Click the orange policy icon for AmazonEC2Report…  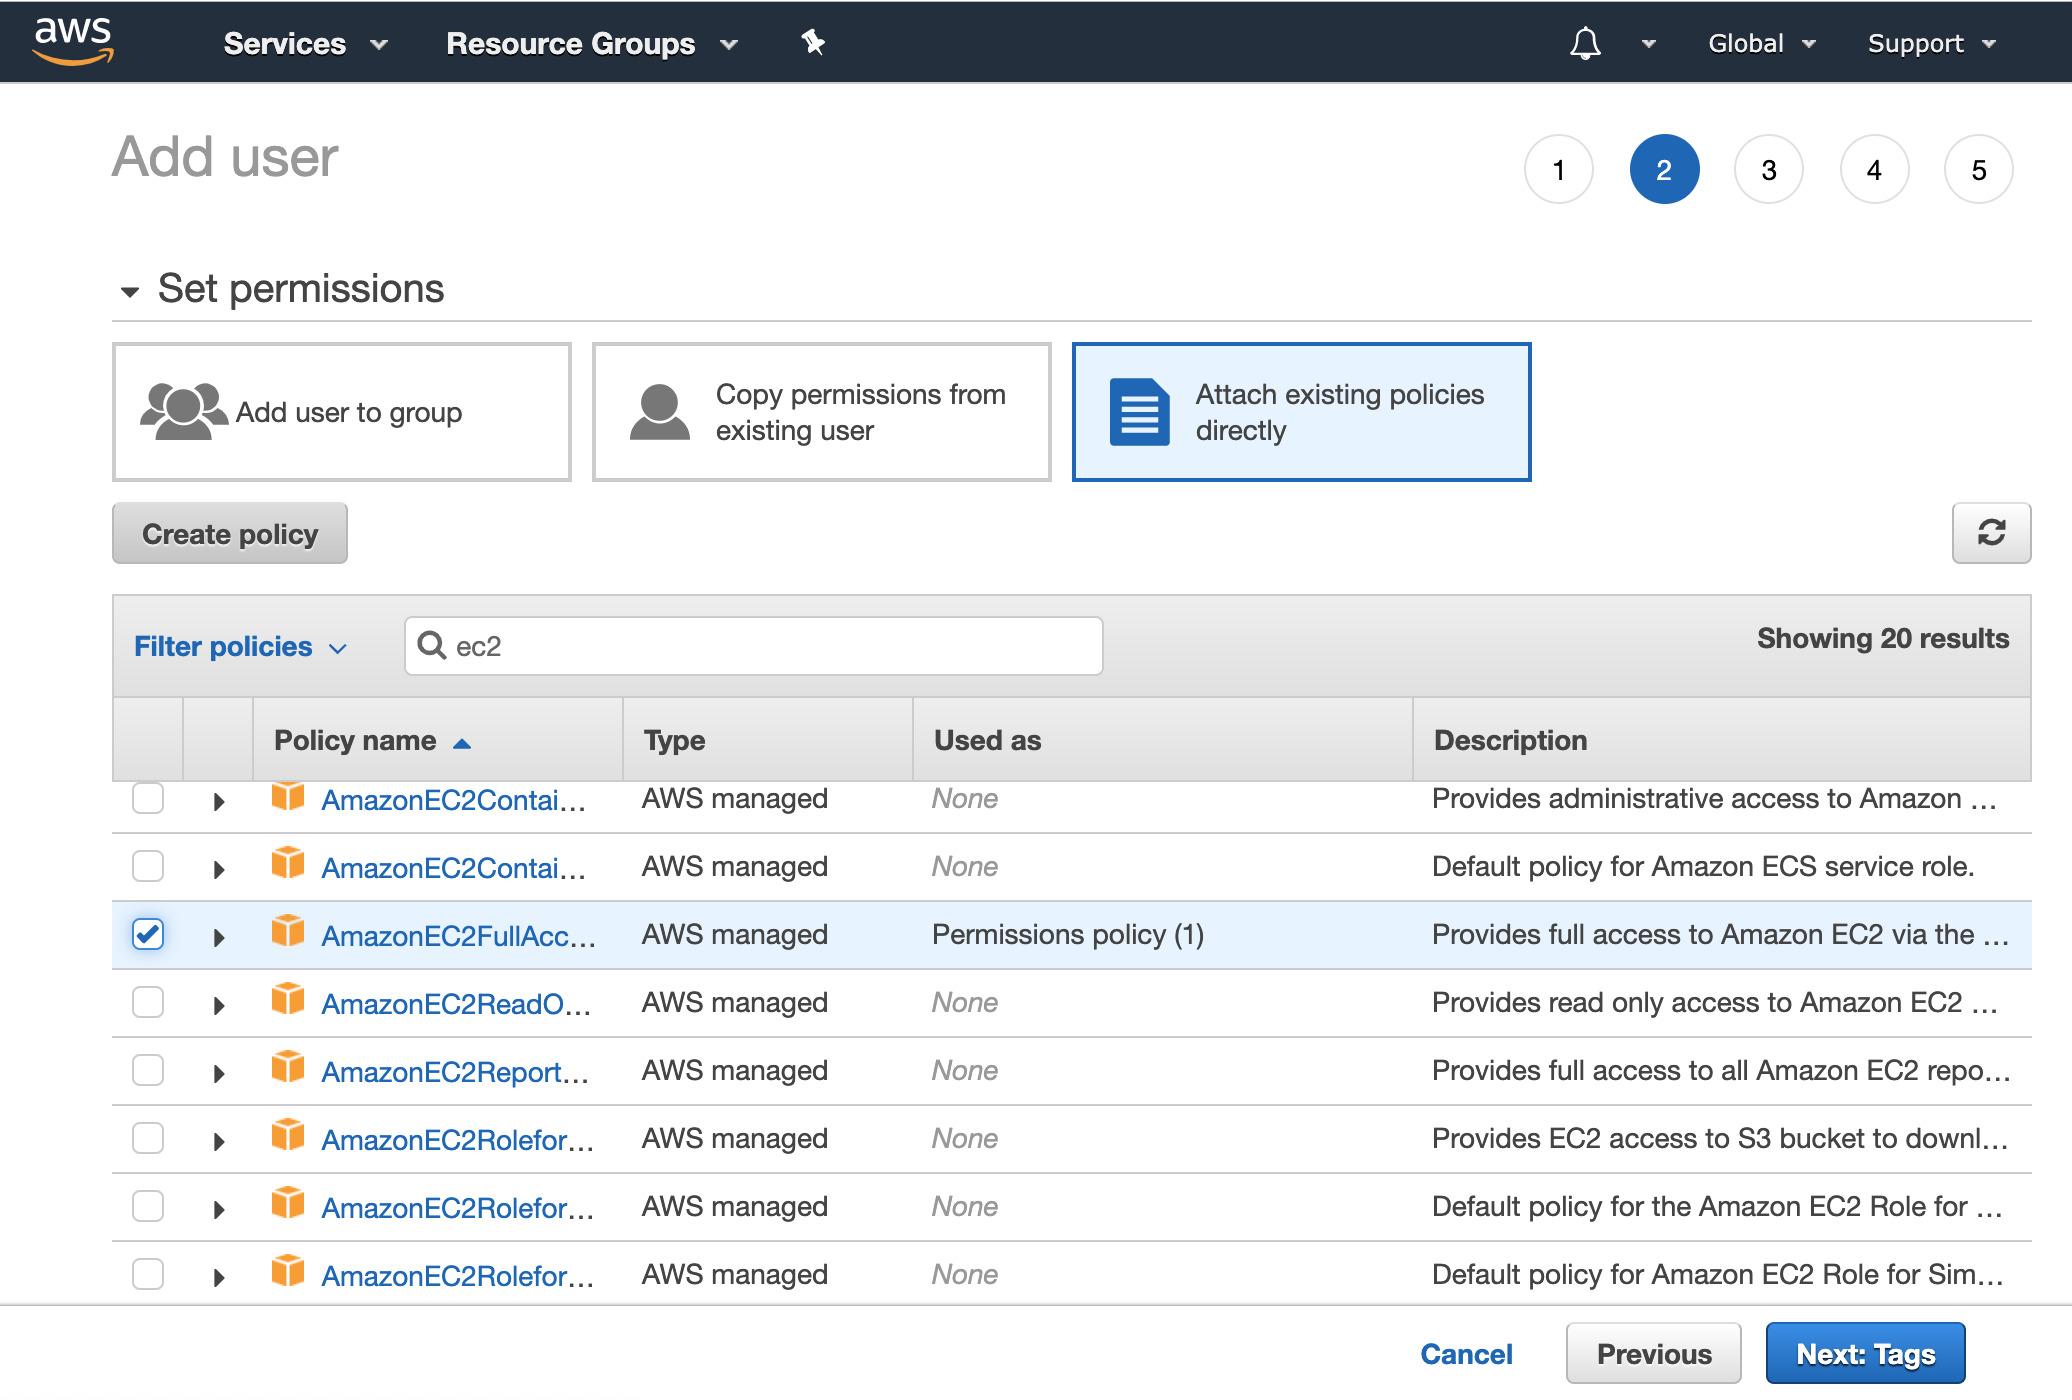(288, 1067)
